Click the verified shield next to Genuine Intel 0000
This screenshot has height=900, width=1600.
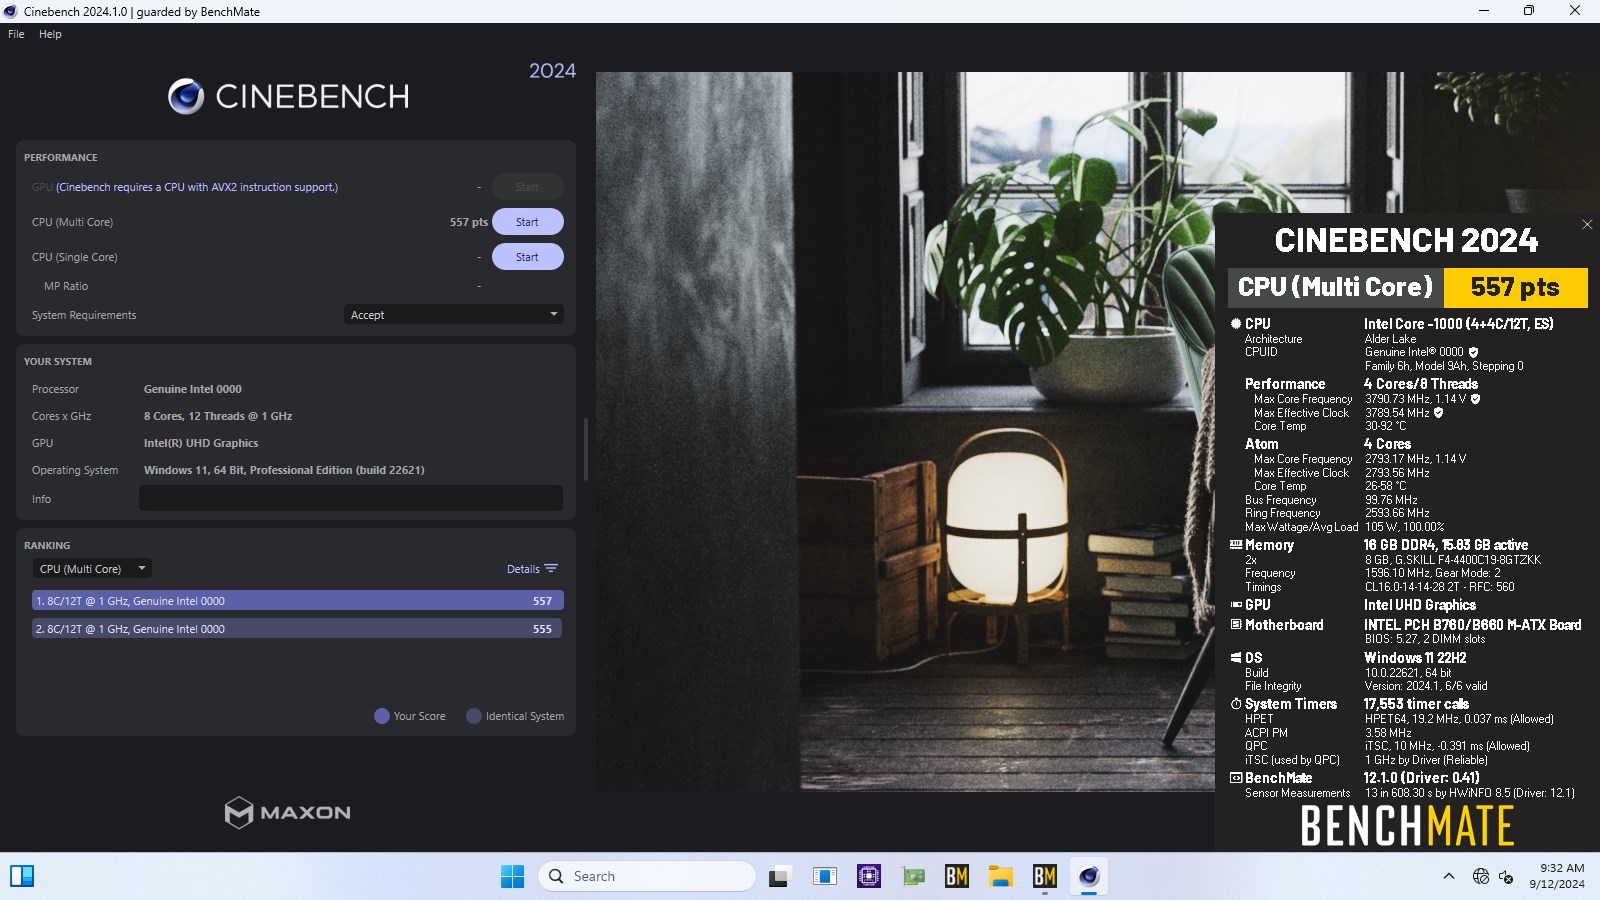pyautogui.click(x=1473, y=352)
